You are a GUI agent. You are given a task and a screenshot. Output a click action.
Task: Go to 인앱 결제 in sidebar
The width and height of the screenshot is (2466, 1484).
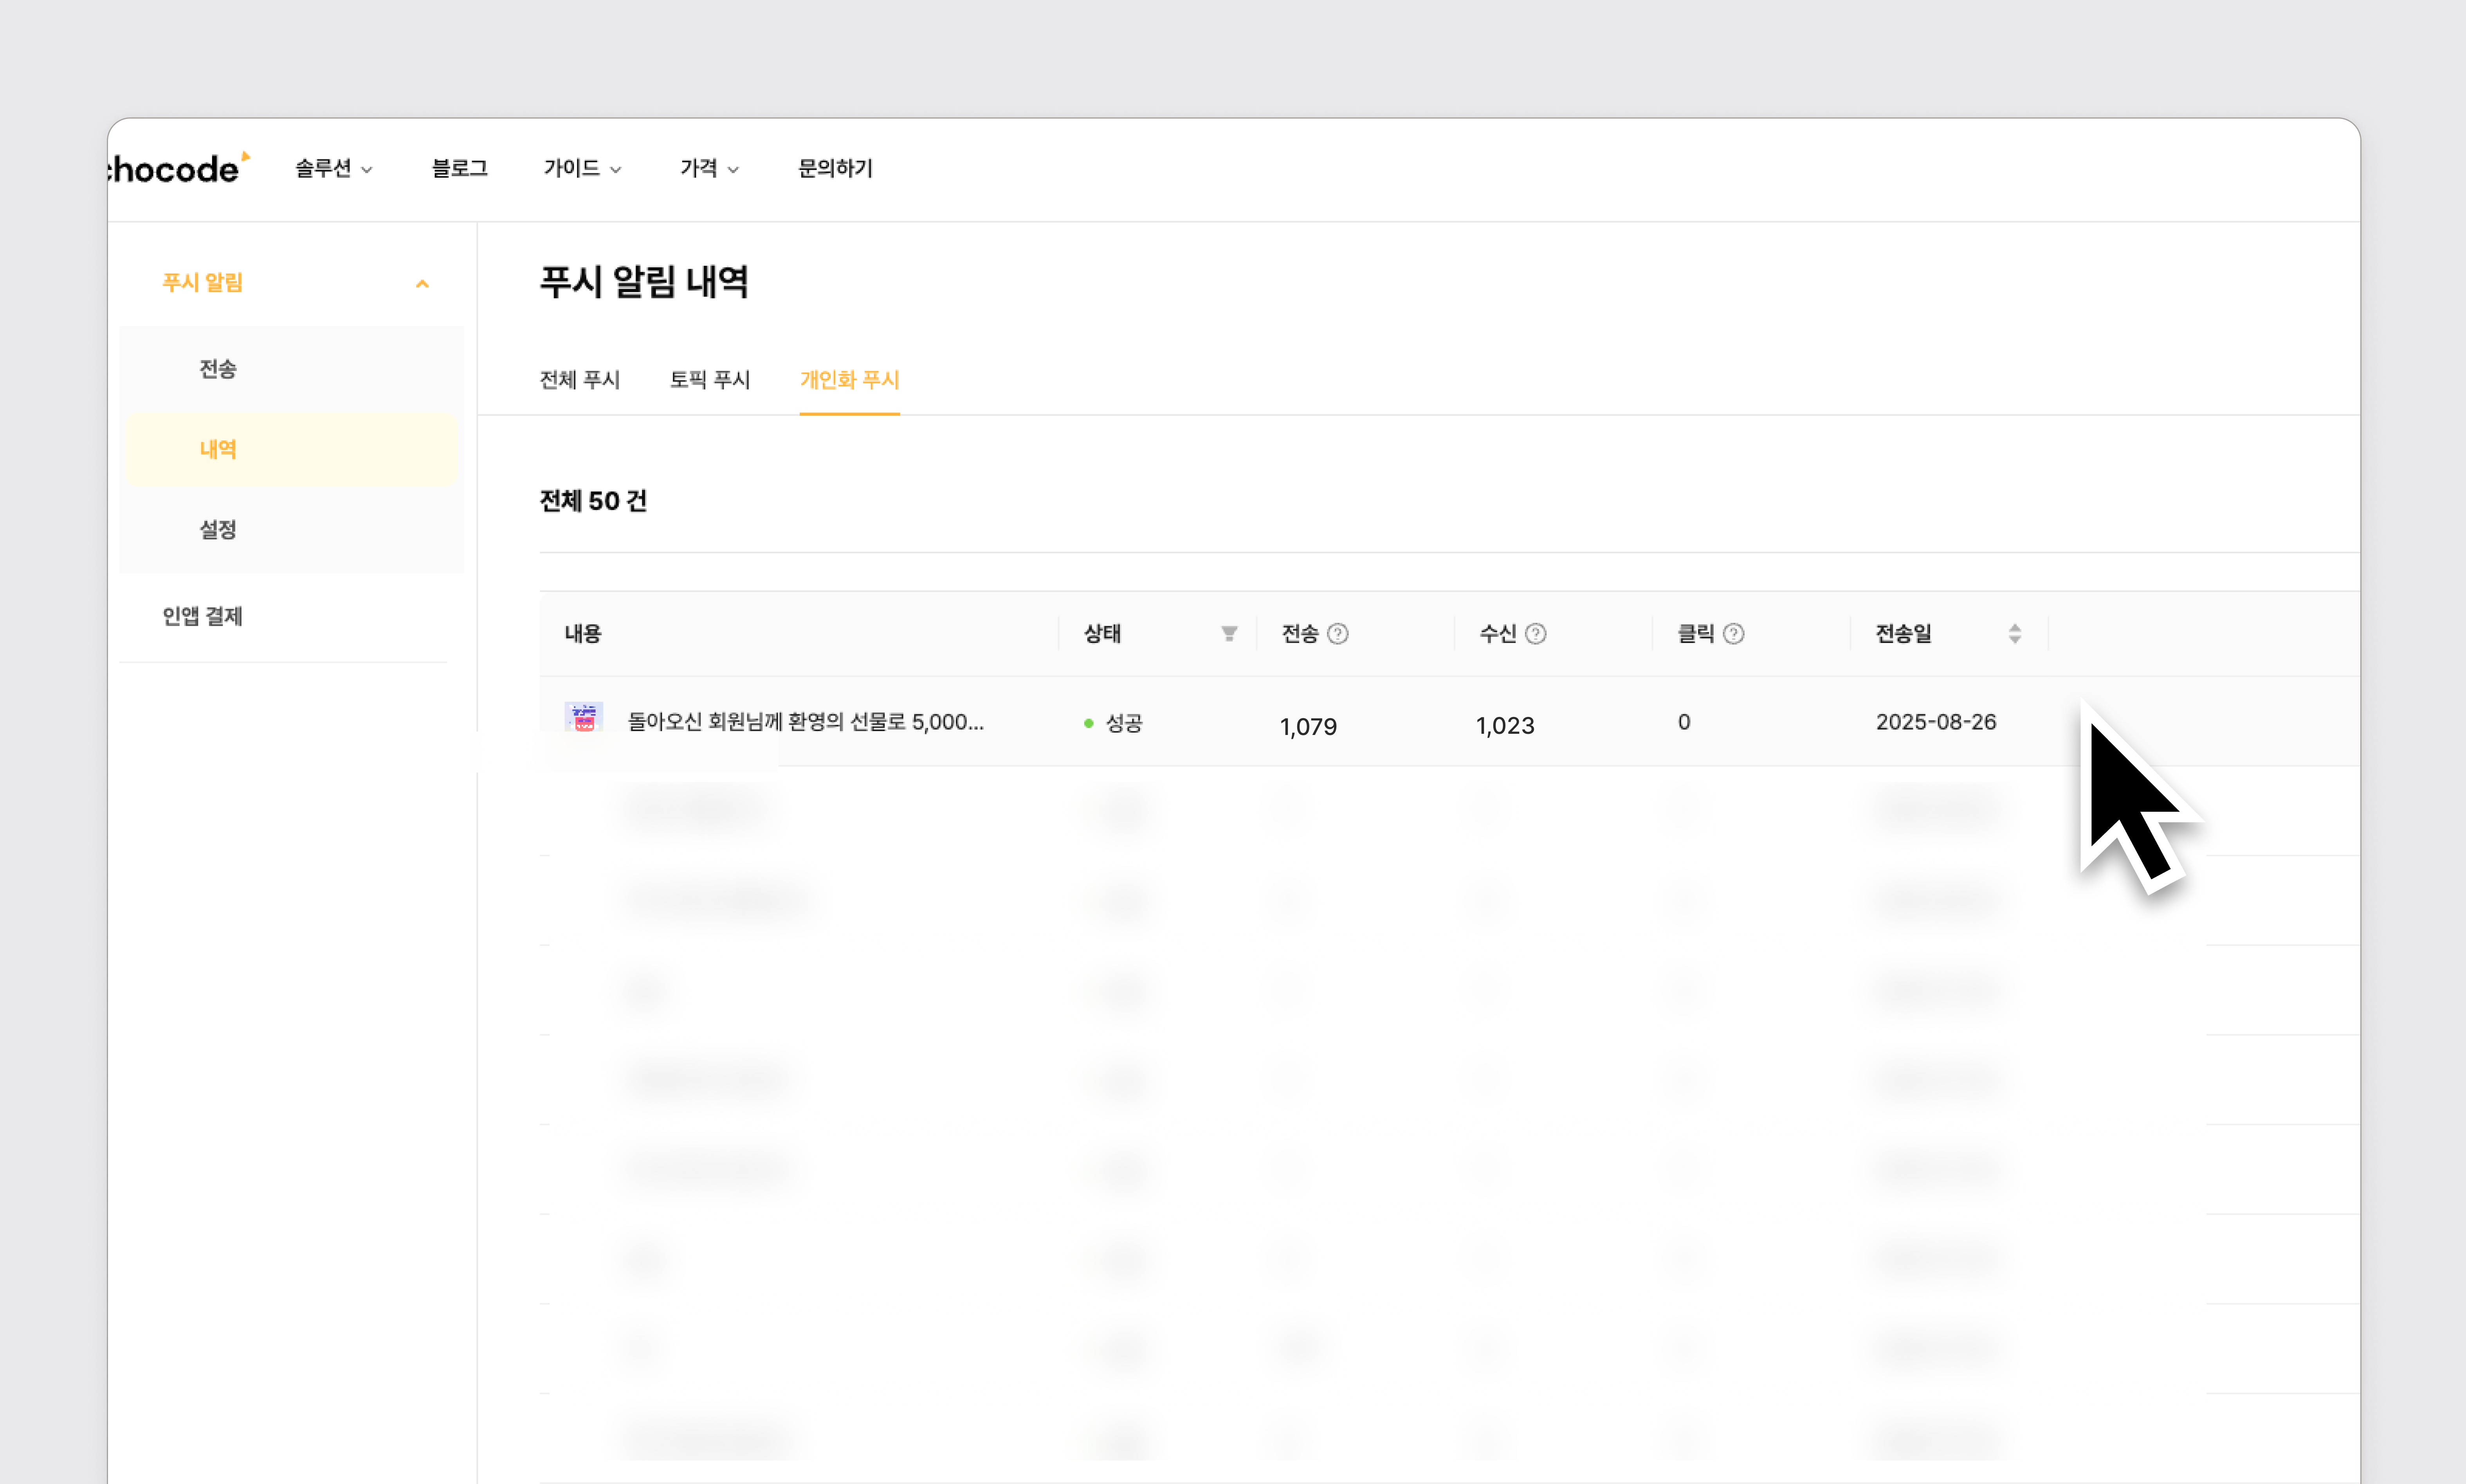pyautogui.click(x=203, y=616)
